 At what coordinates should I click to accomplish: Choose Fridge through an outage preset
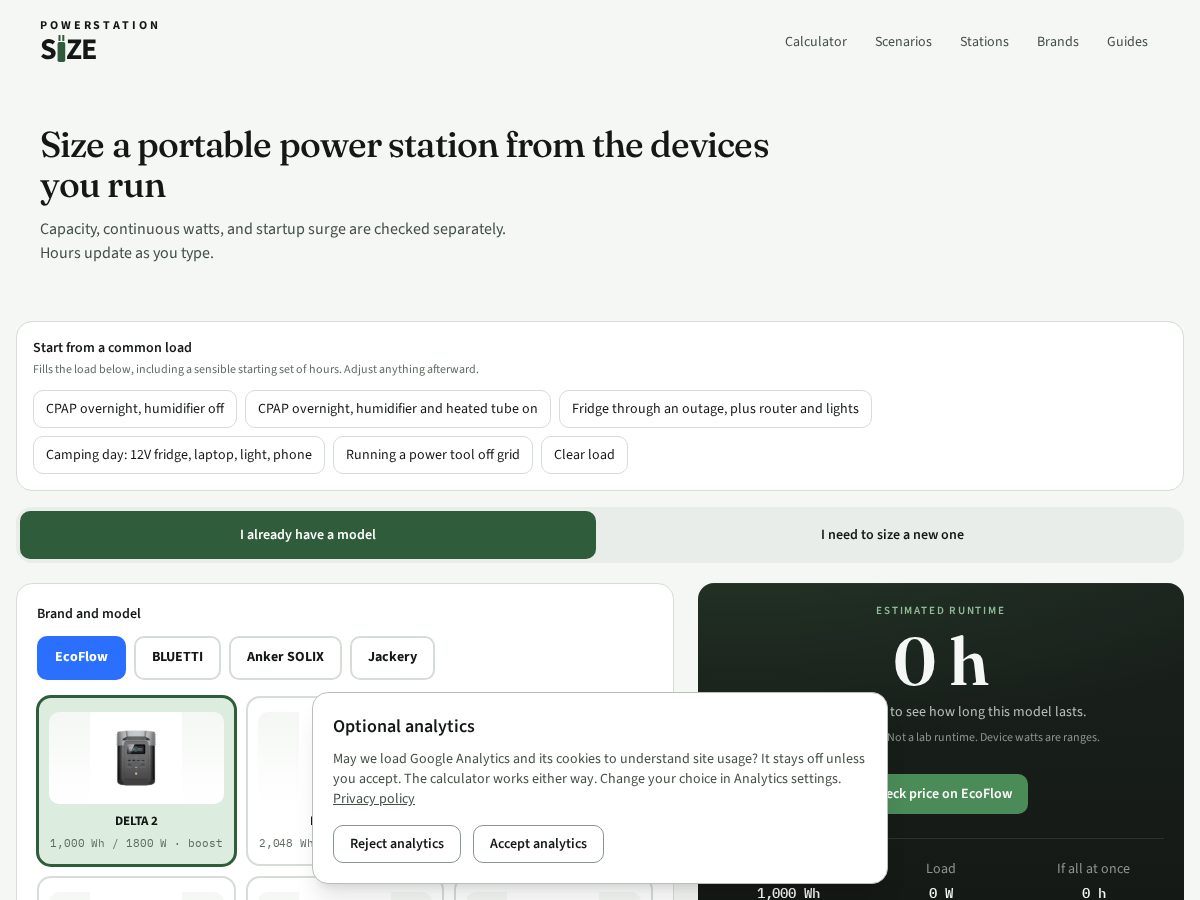(x=715, y=409)
